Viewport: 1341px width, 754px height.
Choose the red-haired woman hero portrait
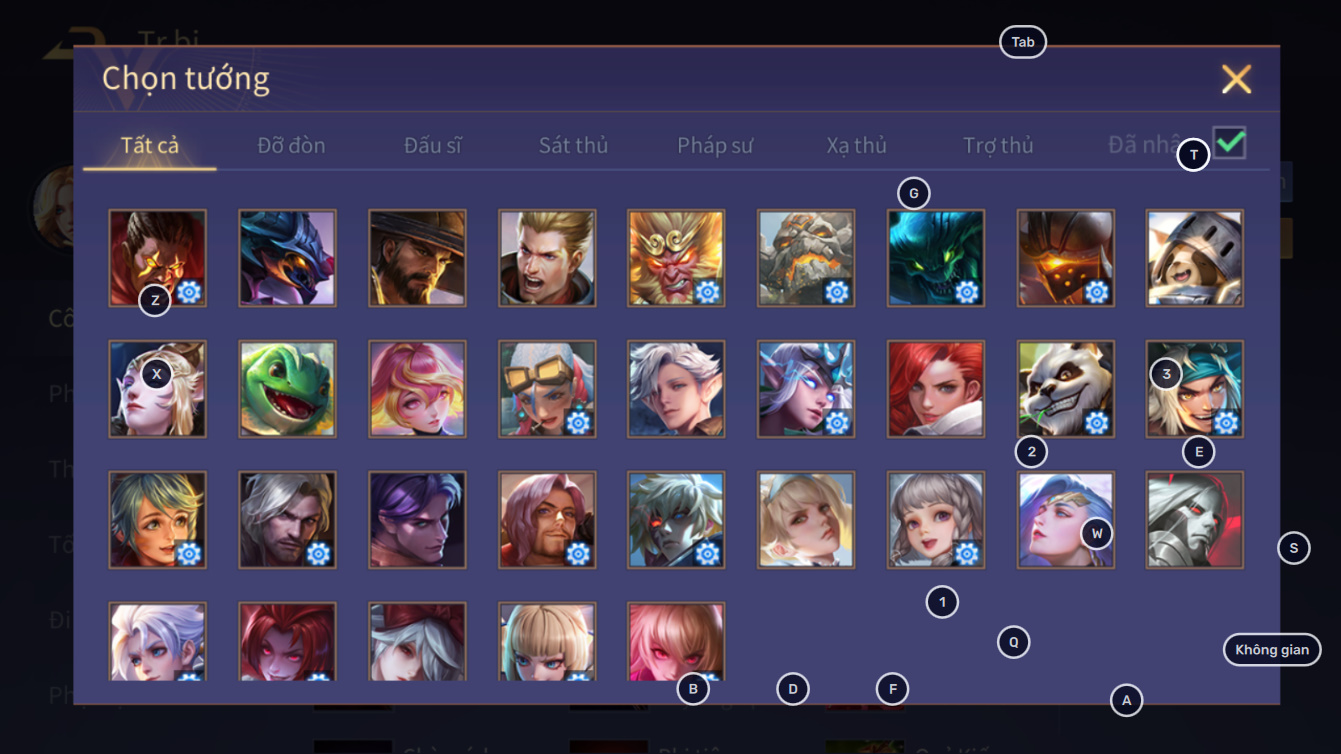coord(936,389)
